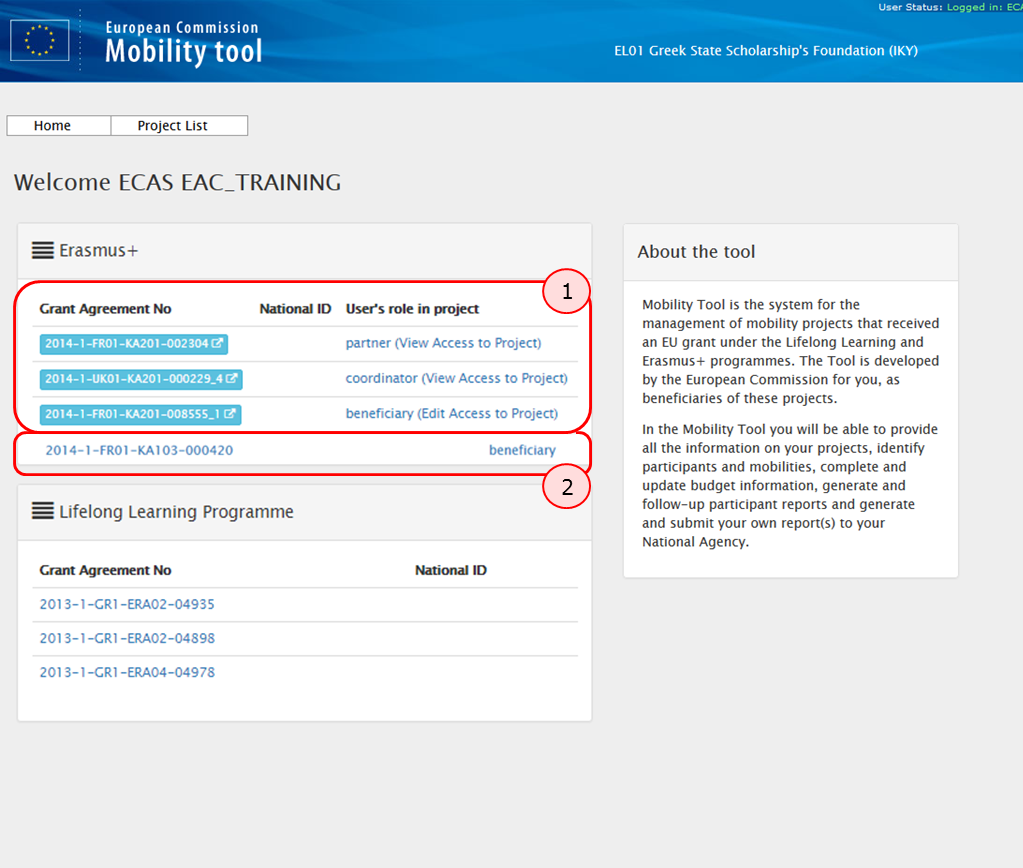Click beneficiary (Edit Access to Project) link
The width and height of the screenshot is (1023, 868).
(x=452, y=414)
